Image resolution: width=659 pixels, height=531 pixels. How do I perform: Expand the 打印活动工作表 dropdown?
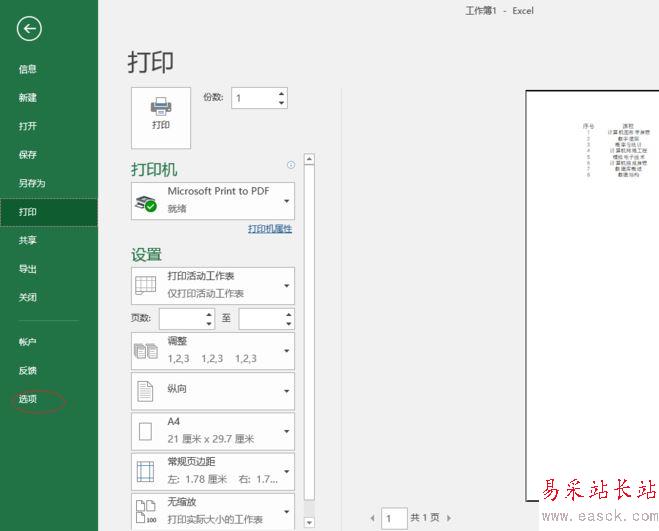213,285
